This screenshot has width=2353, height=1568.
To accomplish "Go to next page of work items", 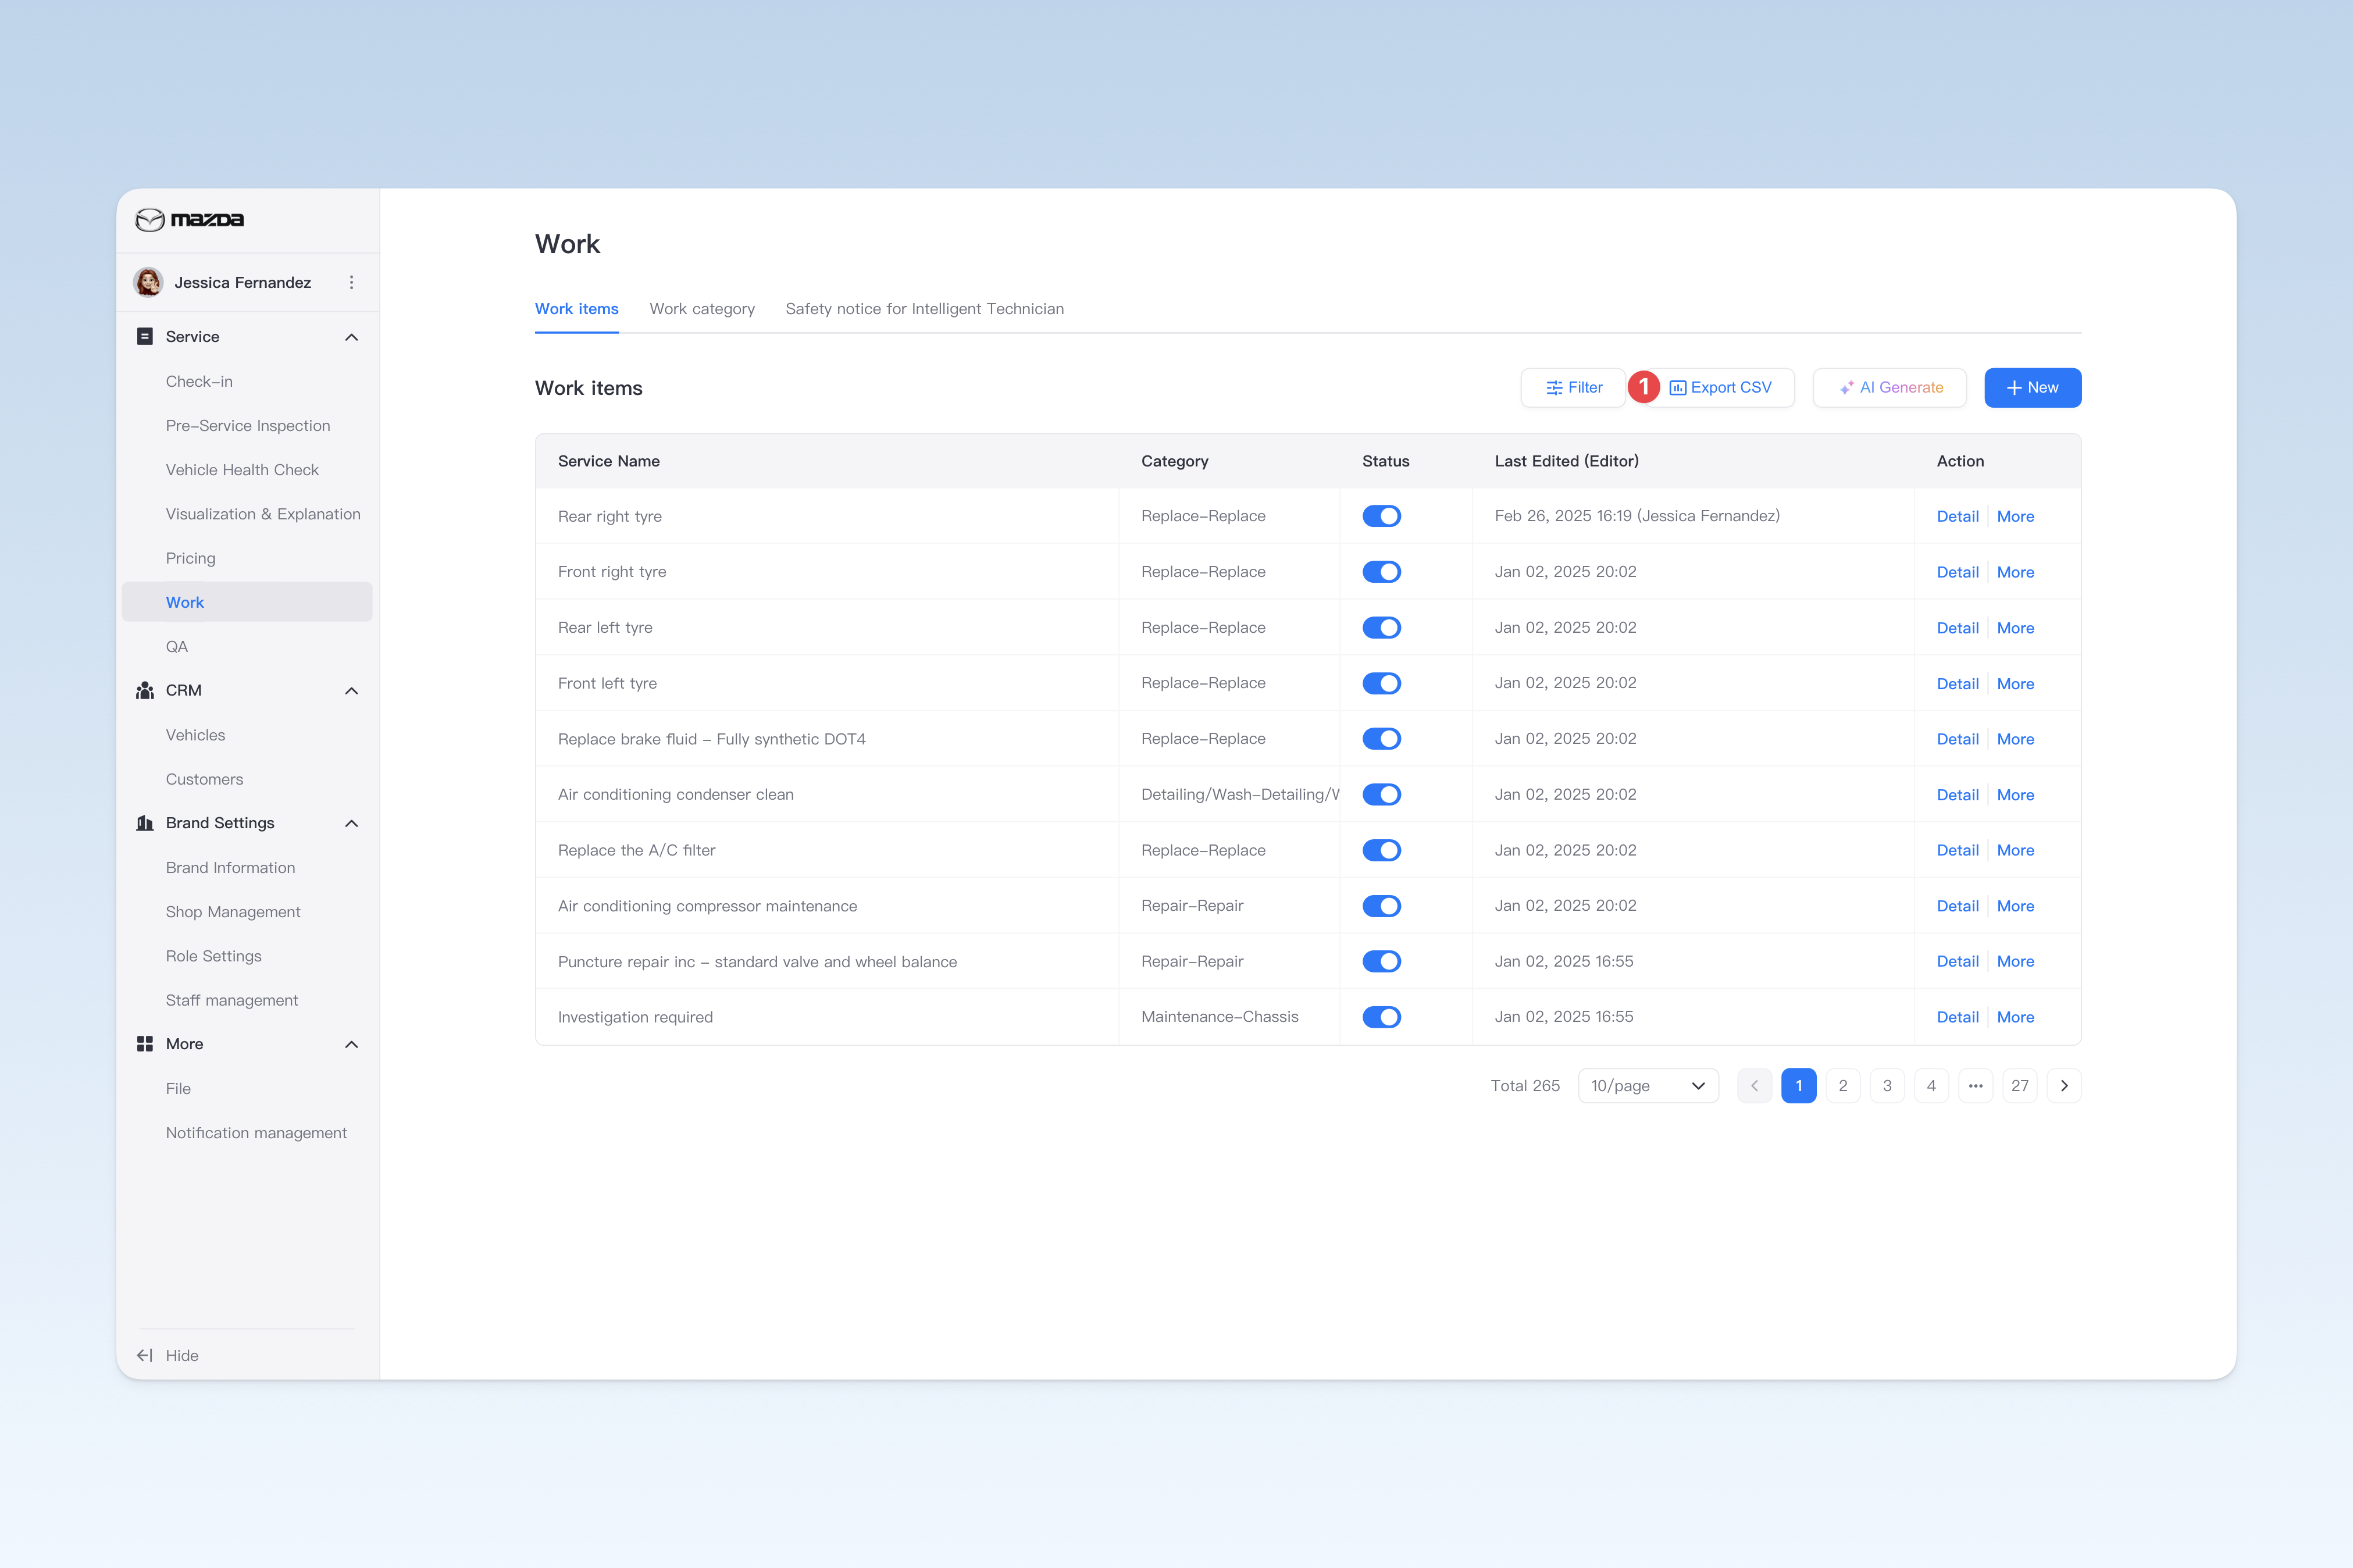I will [x=2064, y=1086].
